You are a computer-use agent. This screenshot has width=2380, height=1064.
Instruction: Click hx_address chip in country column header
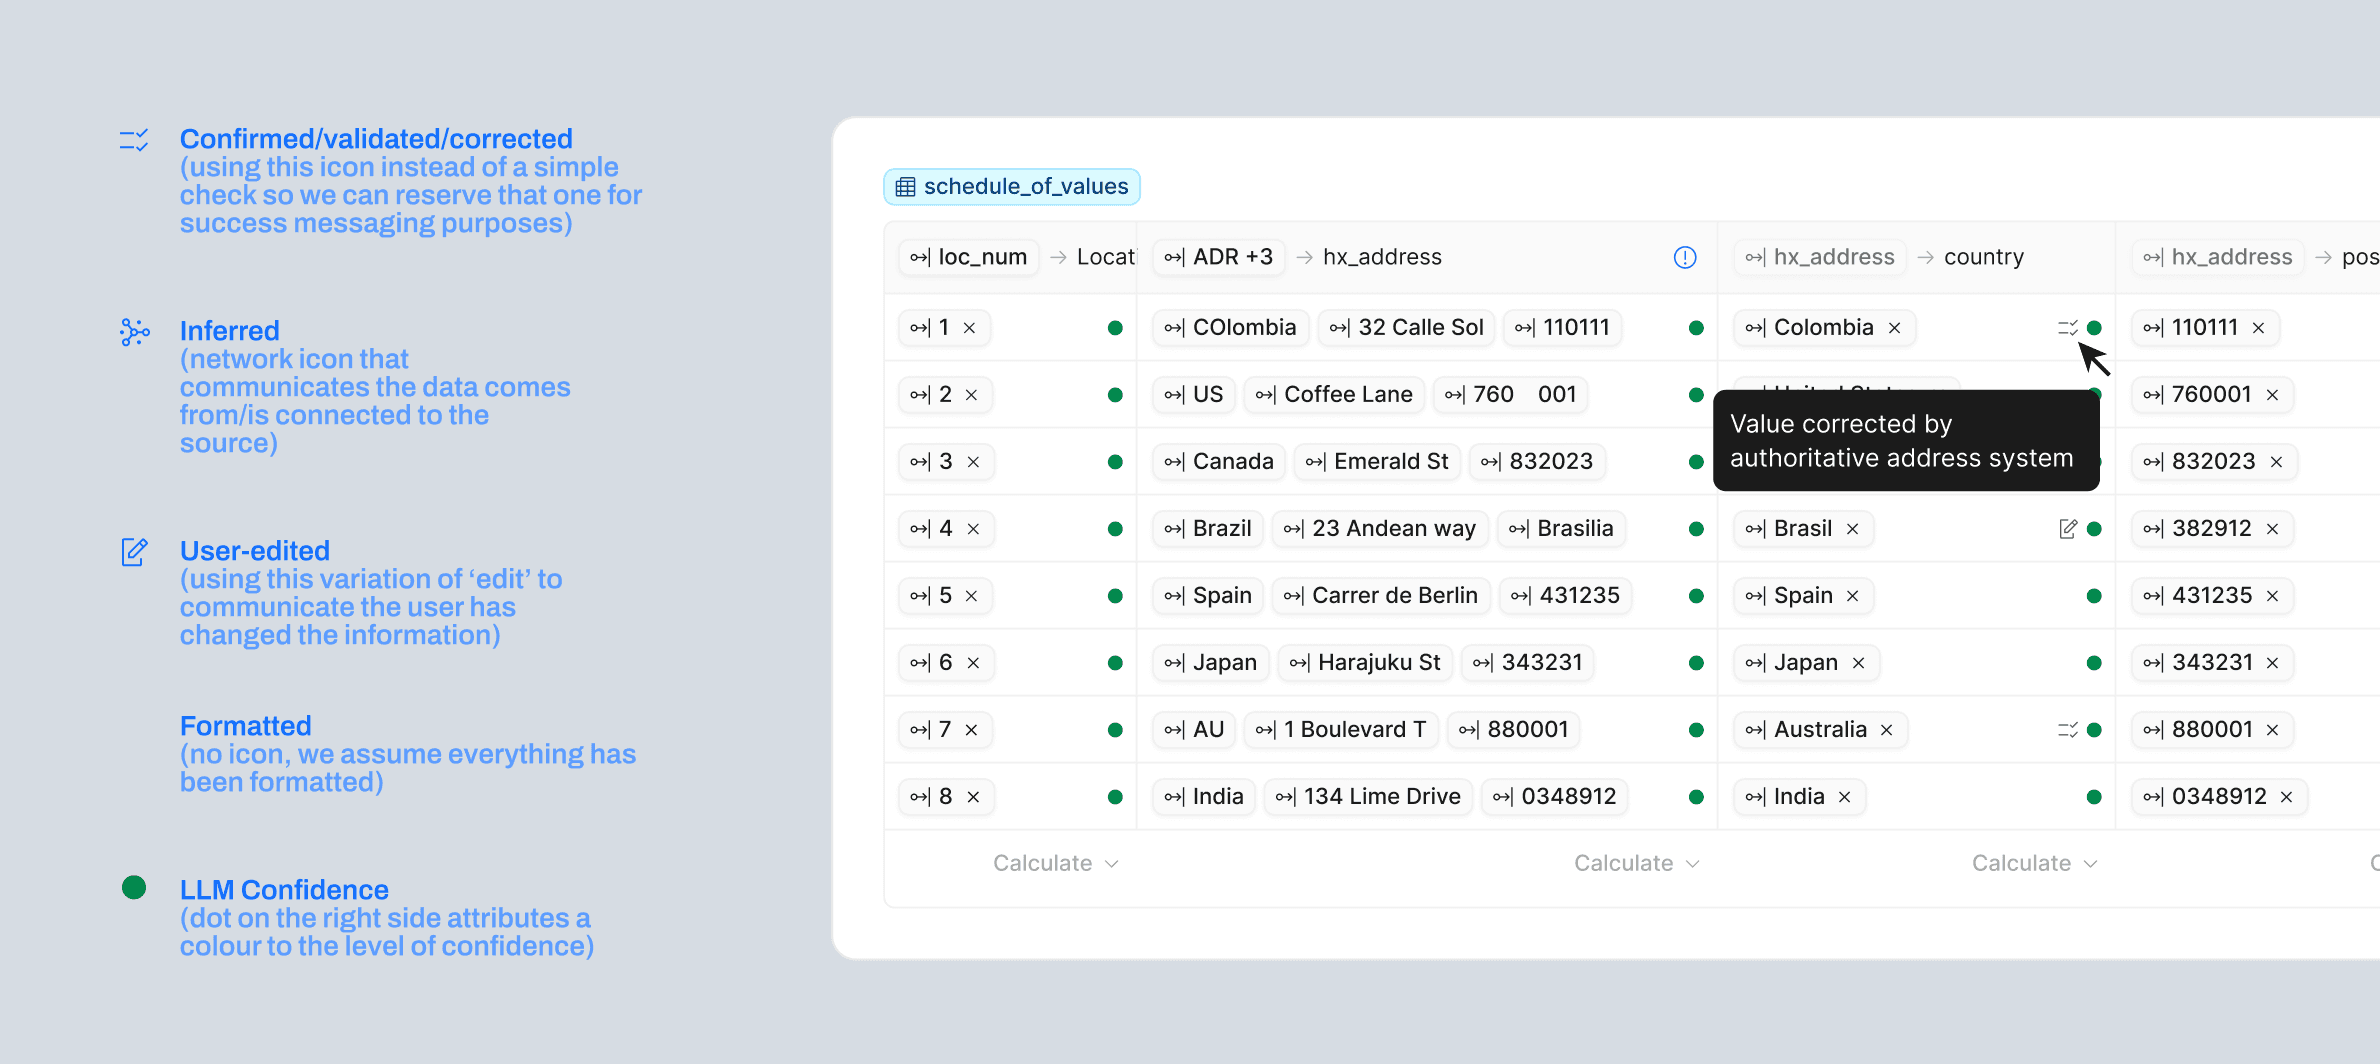click(1820, 258)
